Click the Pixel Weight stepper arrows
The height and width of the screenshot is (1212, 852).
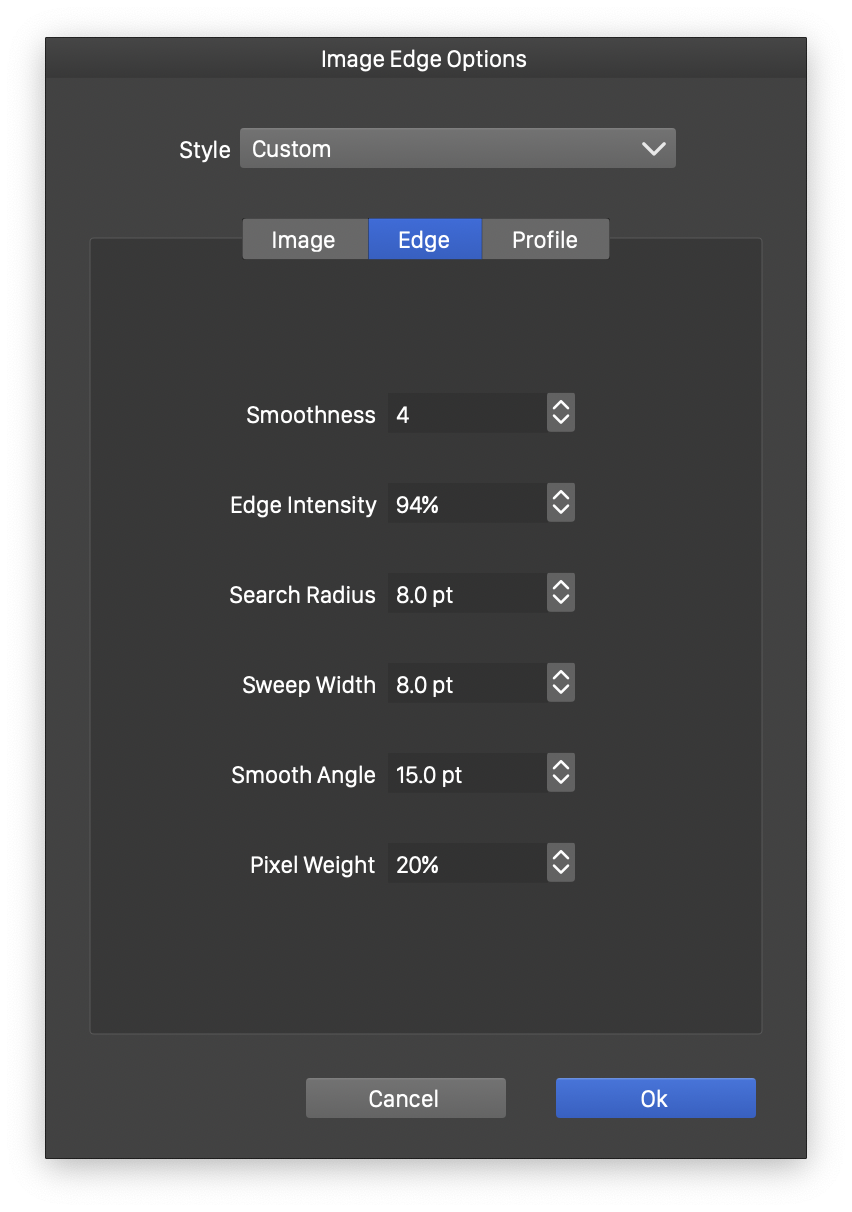coord(561,863)
